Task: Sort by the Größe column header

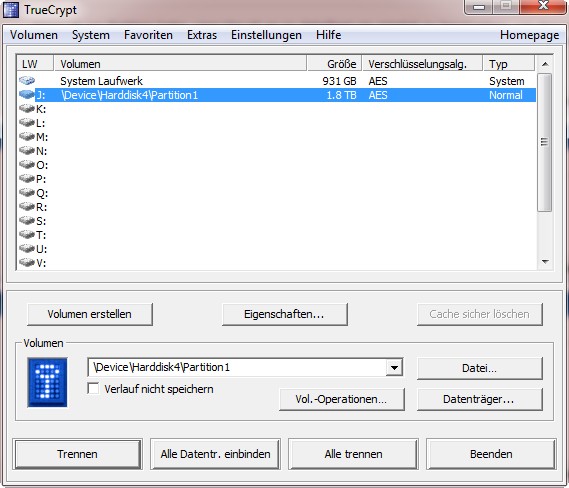Action: click(334, 63)
